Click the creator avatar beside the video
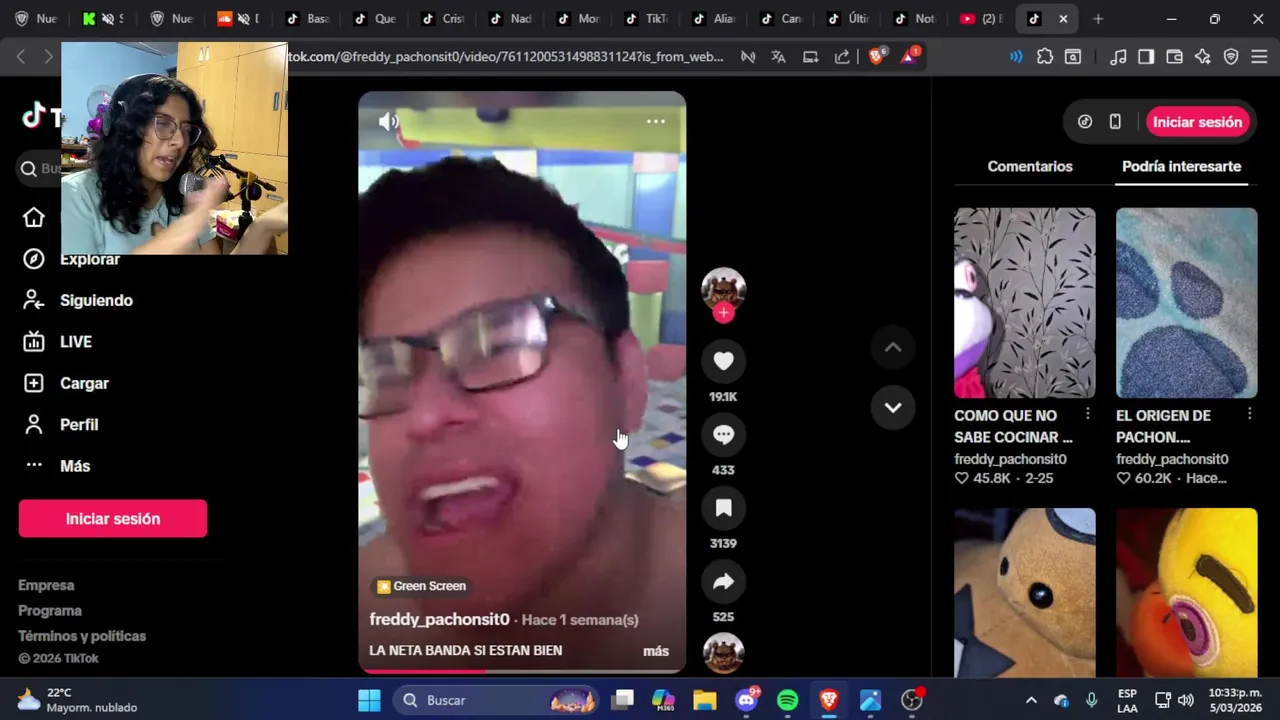This screenshot has height=720, width=1280. pos(723,290)
